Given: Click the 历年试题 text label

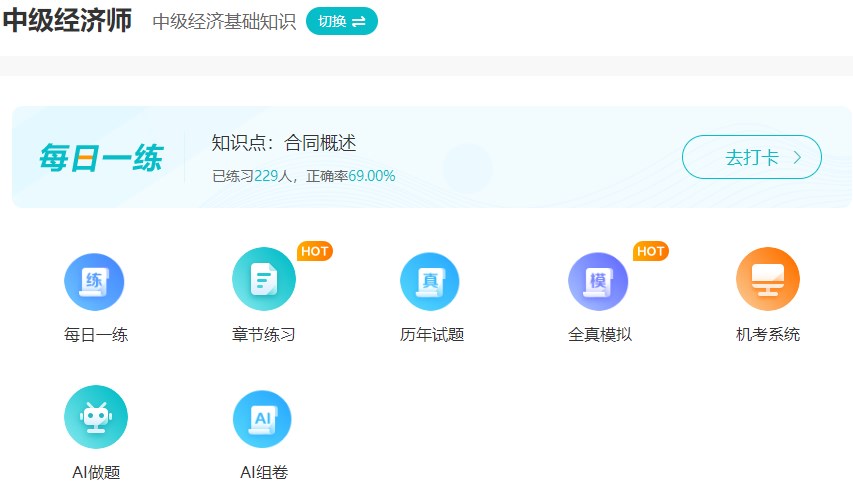Looking at the screenshot, I should 432,335.
